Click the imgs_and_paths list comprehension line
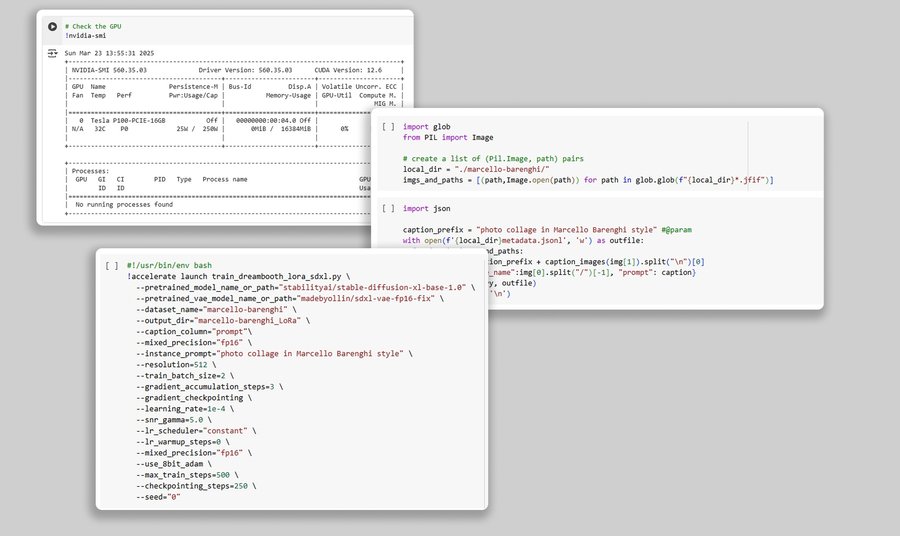The height and width of the screenshot is (536, 900). [588, 180]
